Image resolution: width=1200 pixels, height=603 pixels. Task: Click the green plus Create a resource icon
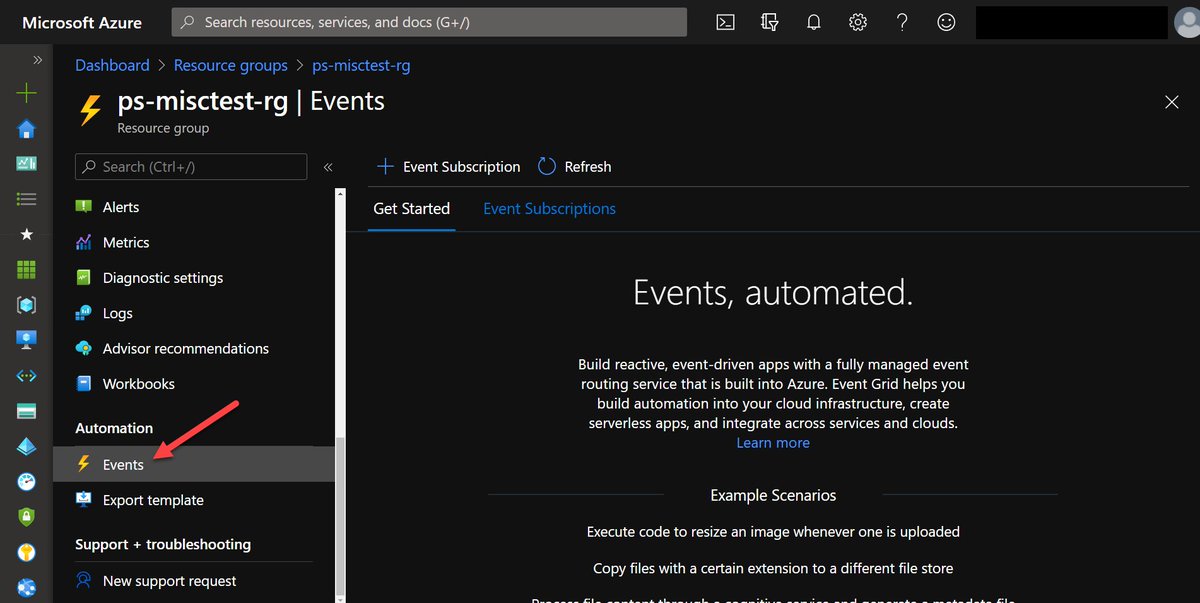(27, 93)
